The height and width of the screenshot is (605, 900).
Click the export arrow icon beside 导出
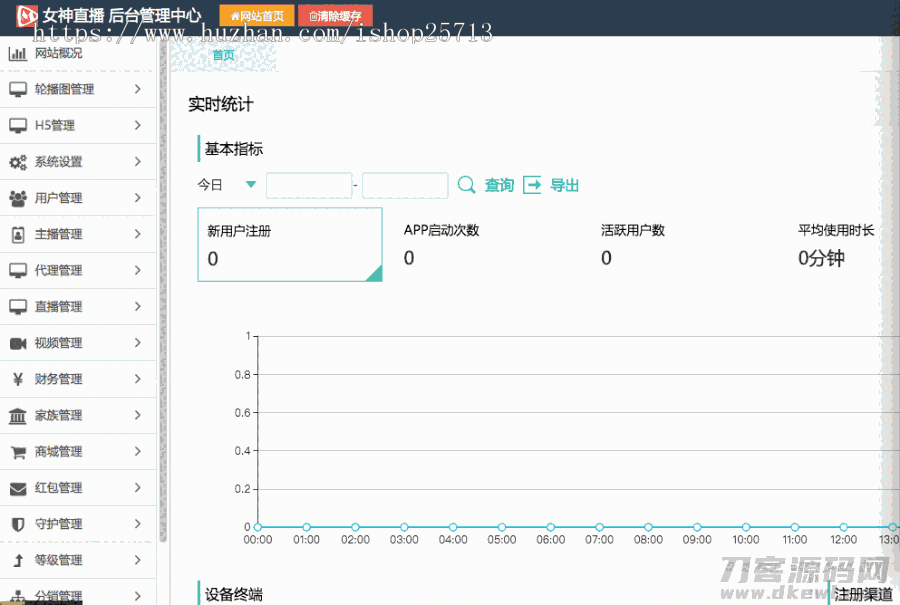point(532,185)
